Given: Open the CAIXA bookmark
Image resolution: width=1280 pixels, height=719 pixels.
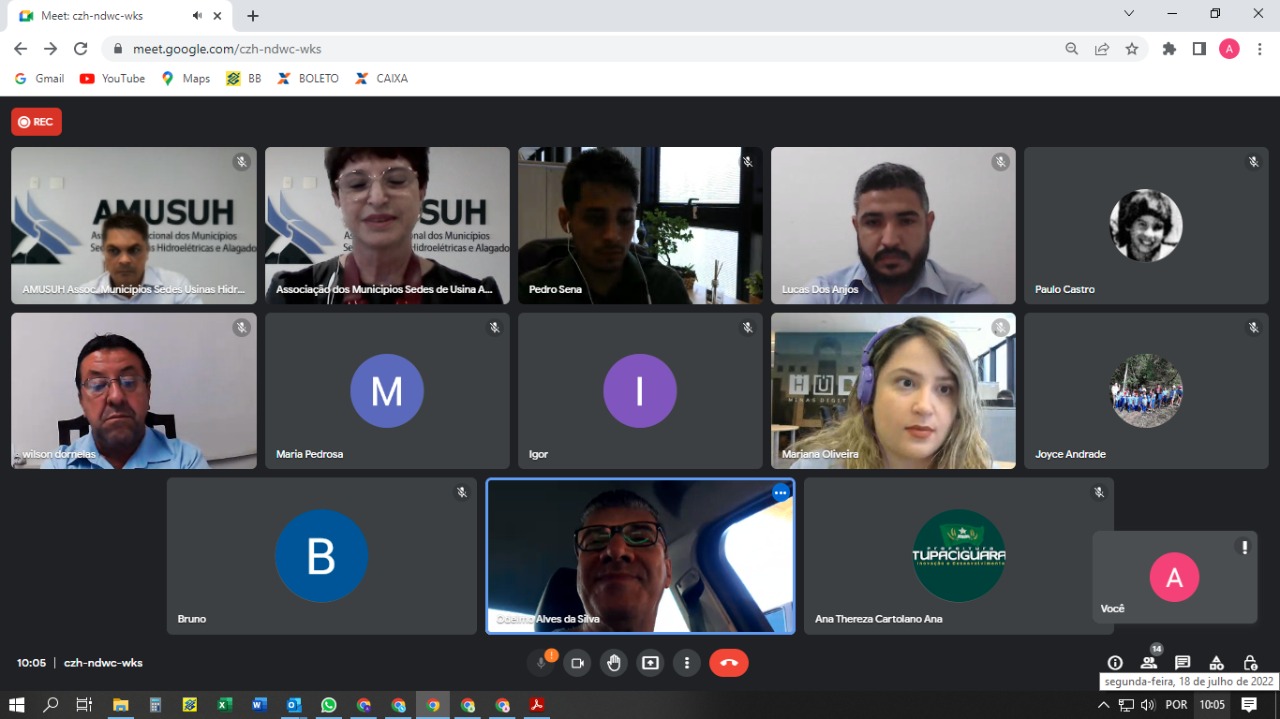Looking at the screenshot, I should click(x=382, y=78).
